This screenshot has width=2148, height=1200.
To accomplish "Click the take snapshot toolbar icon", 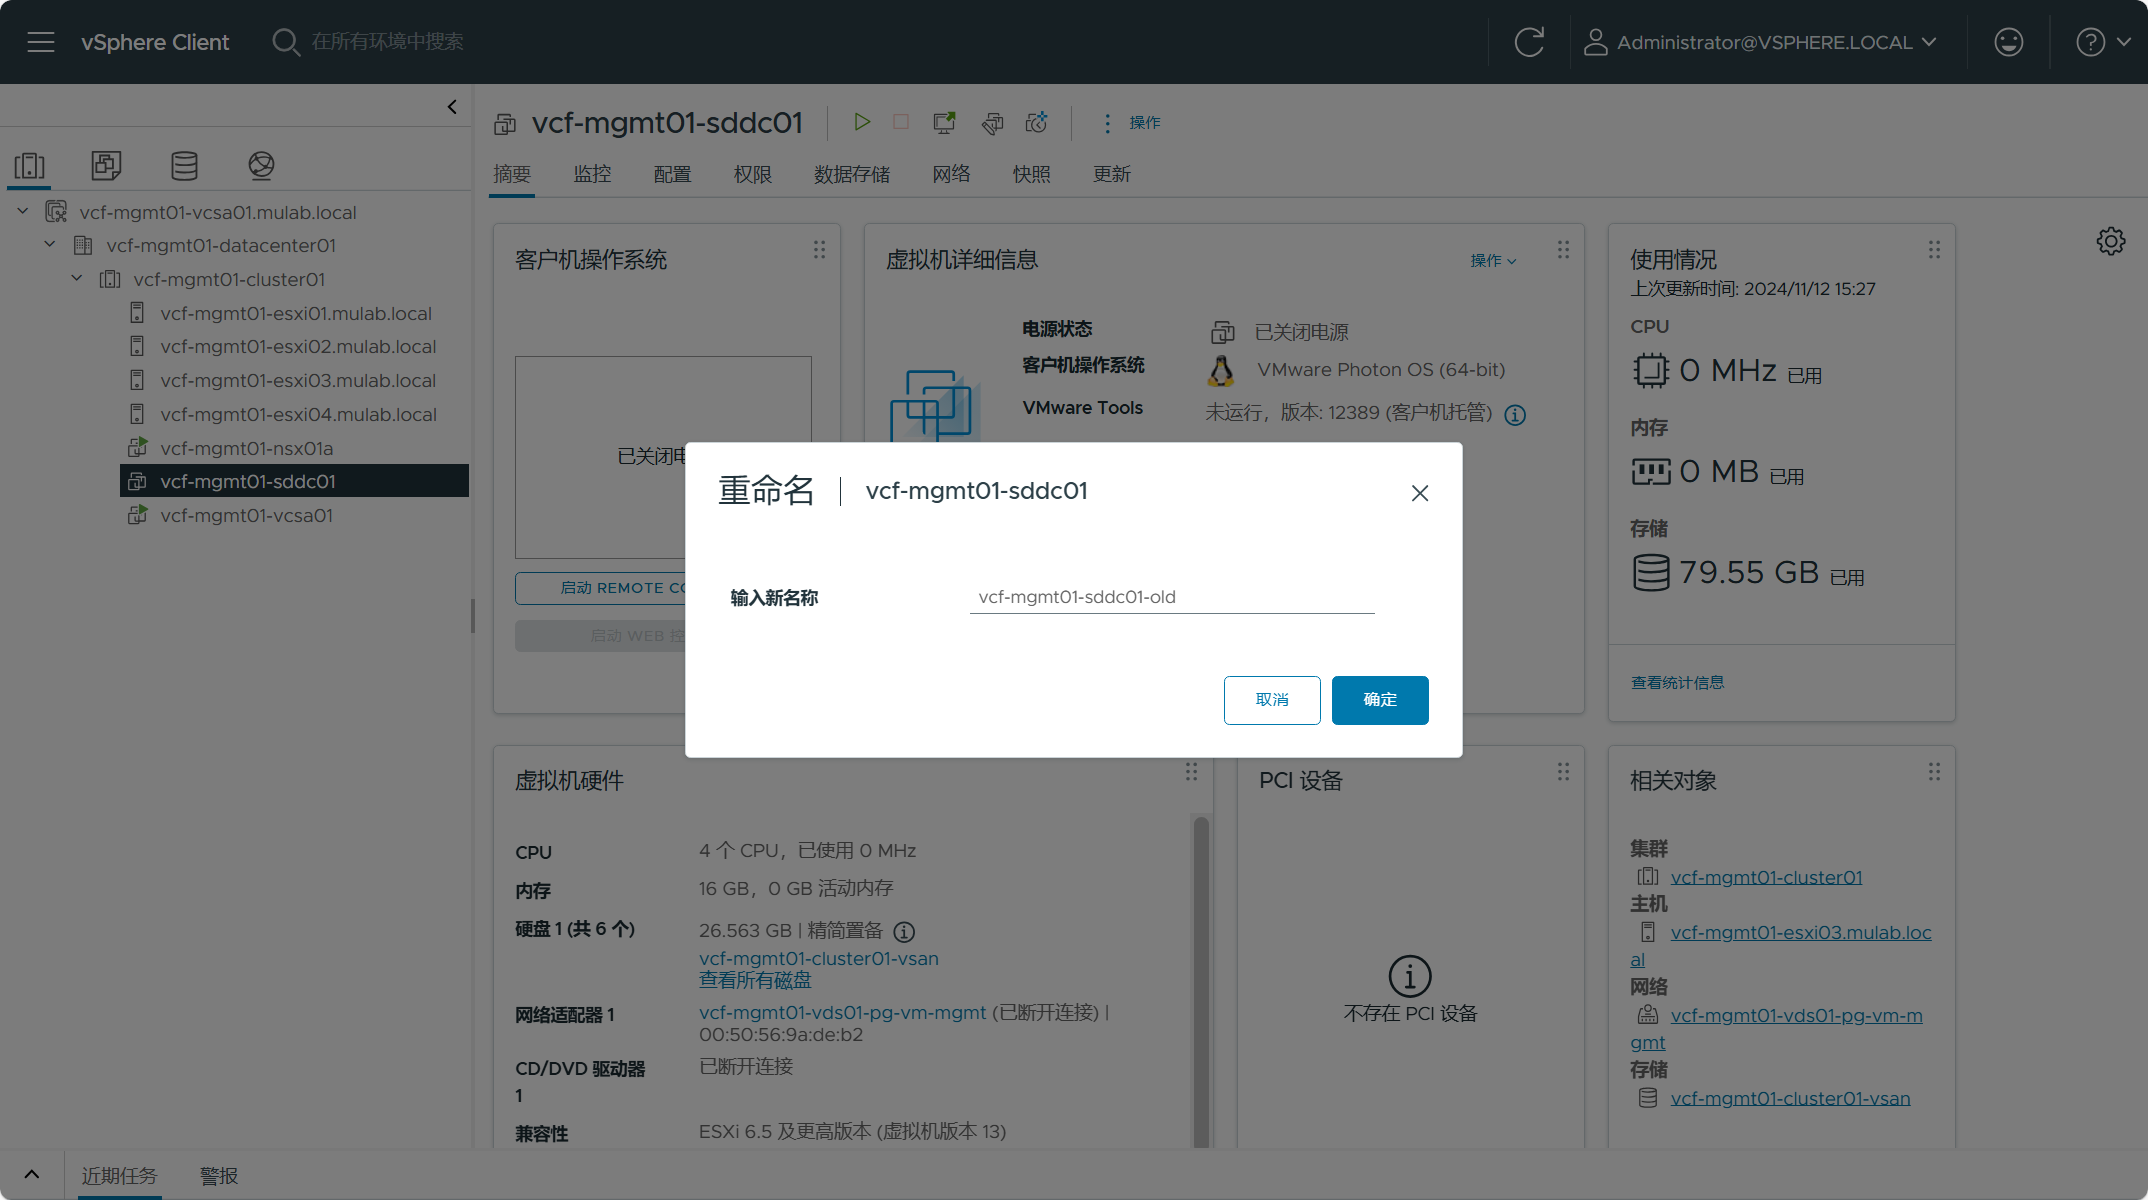I will (x=1037, y=122).
